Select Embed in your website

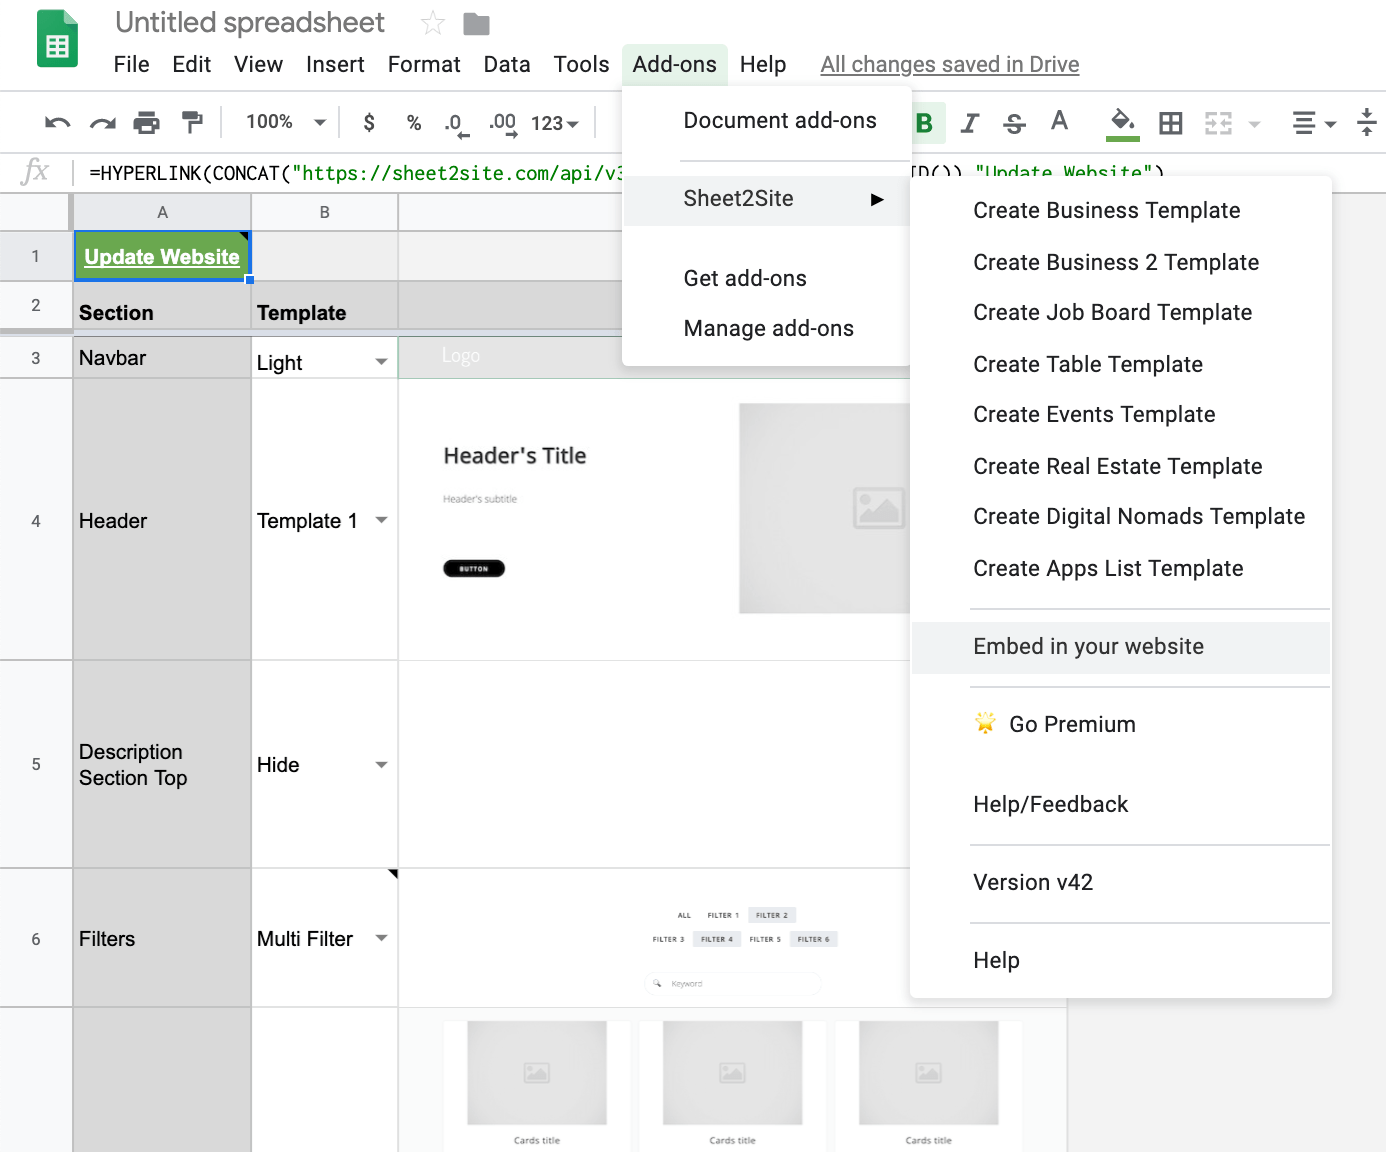click(x=1088, y=647)
